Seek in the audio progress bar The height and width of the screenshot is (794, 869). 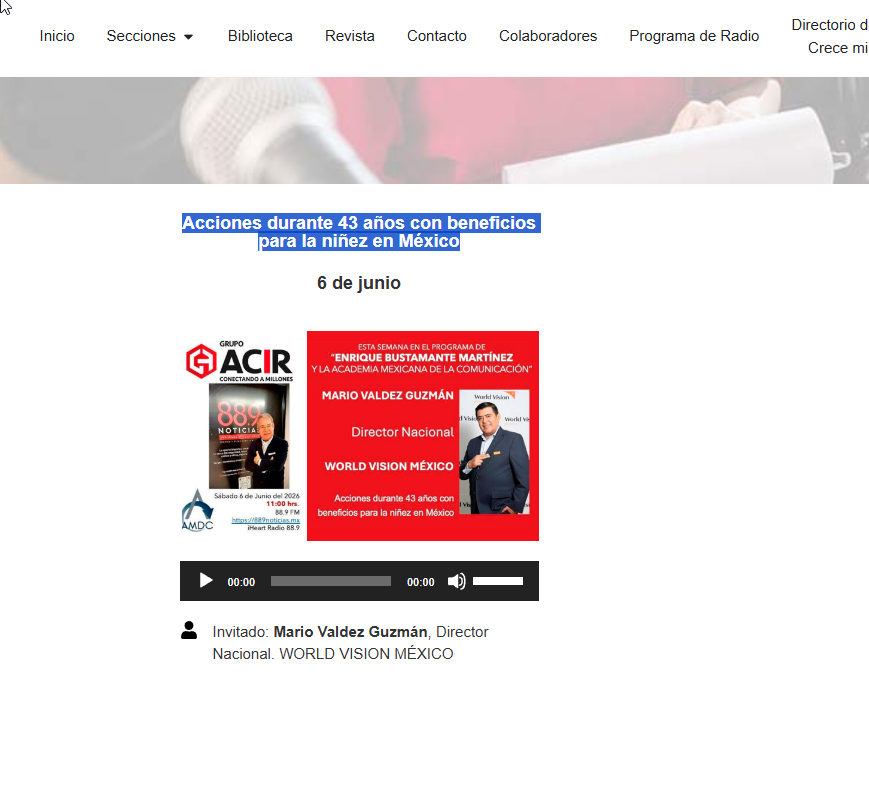coord(331,581)
